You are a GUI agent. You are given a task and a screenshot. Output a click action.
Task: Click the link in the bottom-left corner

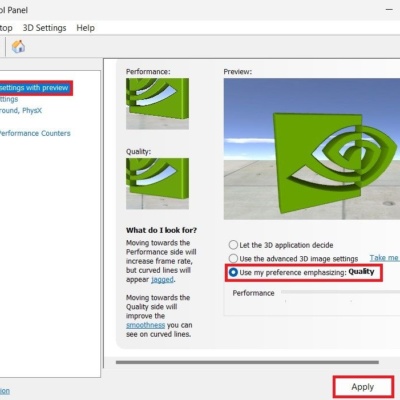[5, 391]
